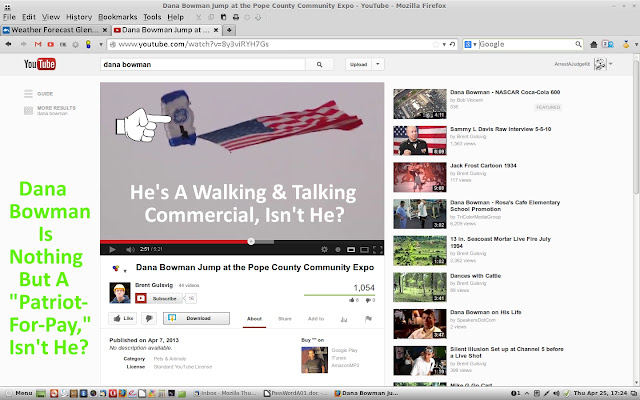Click the Paste clipboard icon in menu bar
Viewport: 640px width, 400px height.
[x=223, y=17]
